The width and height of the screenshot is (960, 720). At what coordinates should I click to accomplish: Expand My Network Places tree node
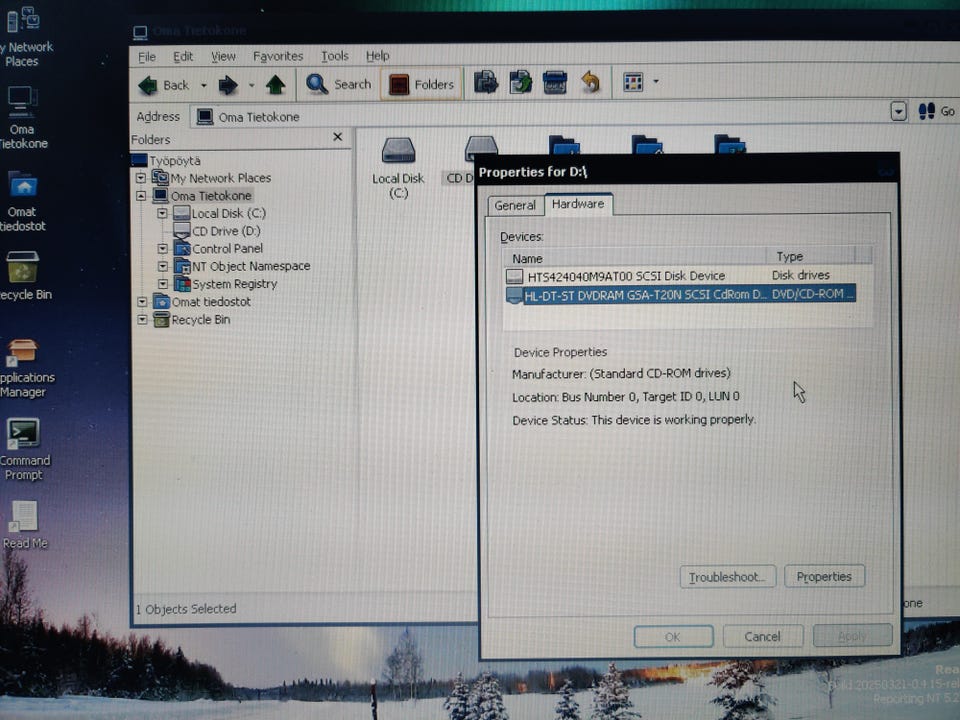[141, 178]
